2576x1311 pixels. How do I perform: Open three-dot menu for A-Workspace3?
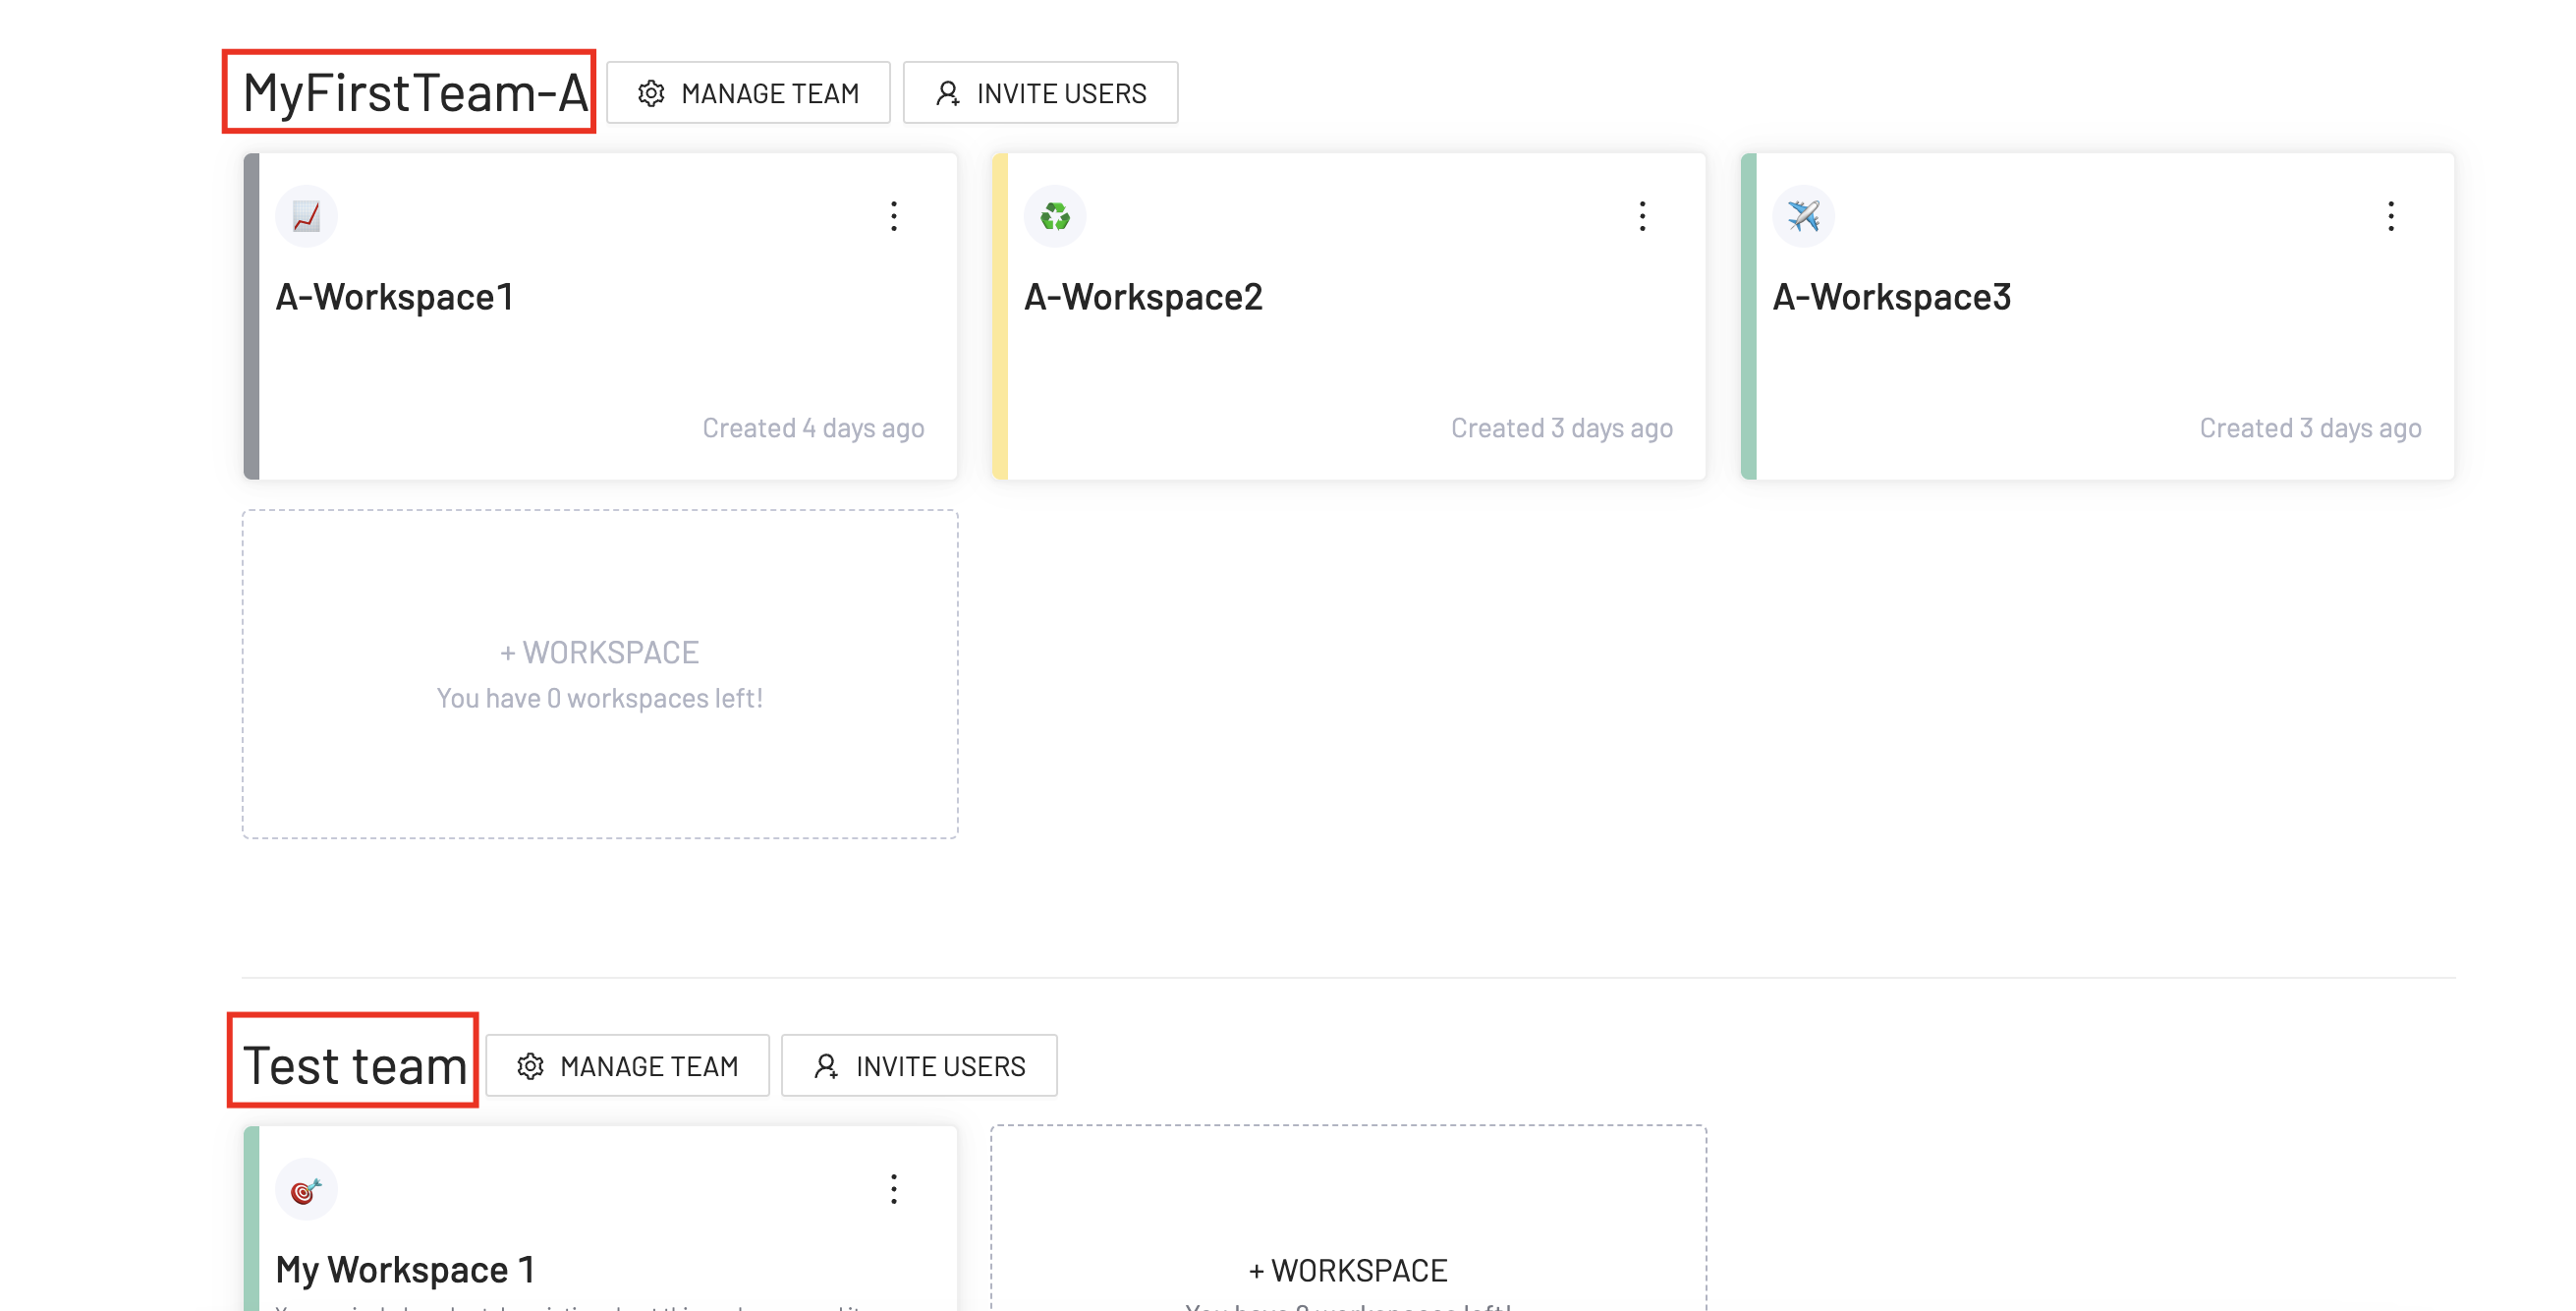(x=2390, y=216)
